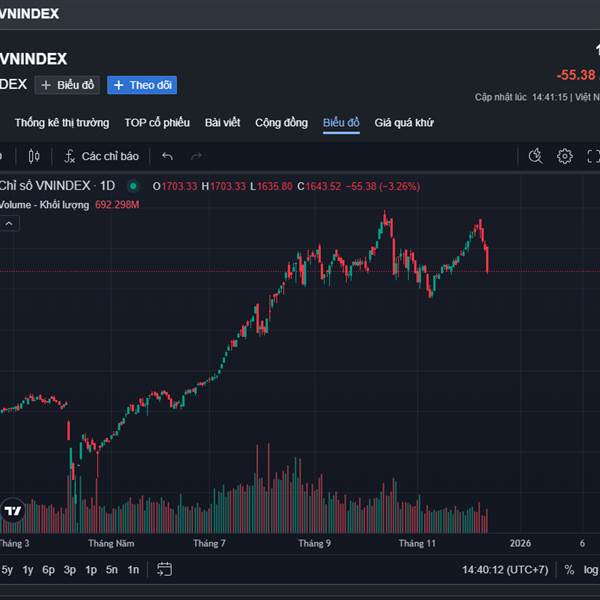Select the 5y time range
The width and height of the screenshot is (600, 600).
coord(7,570)
